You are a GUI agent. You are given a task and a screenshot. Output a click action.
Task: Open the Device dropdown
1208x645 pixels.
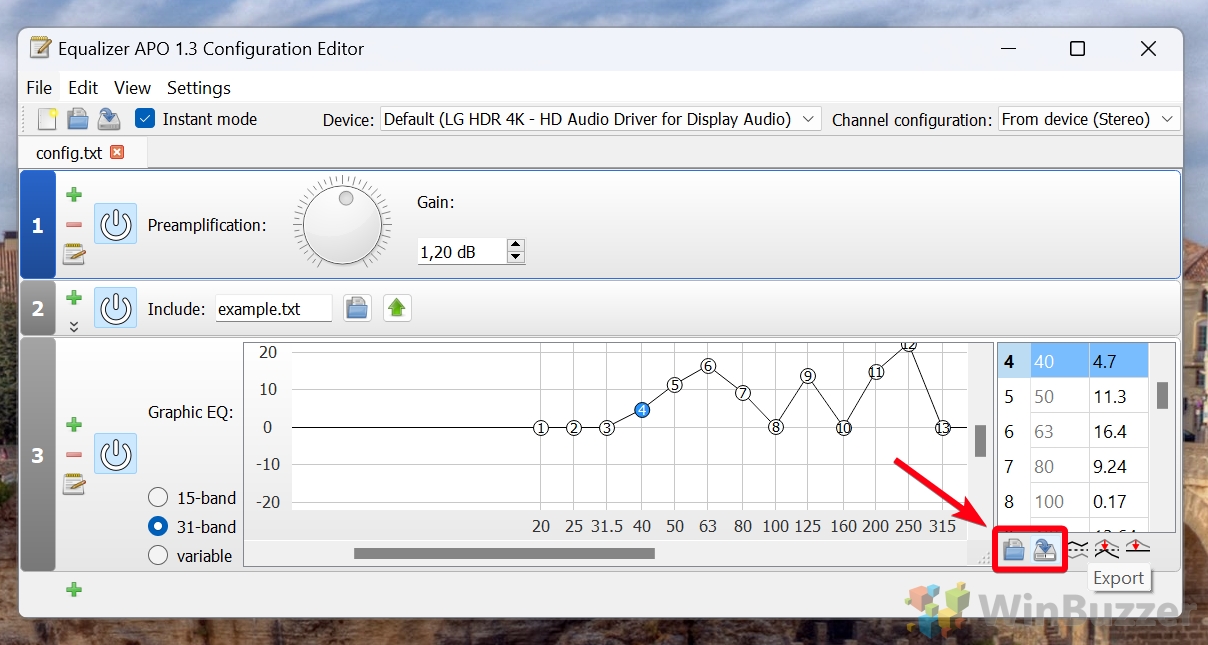coord(600,119)
